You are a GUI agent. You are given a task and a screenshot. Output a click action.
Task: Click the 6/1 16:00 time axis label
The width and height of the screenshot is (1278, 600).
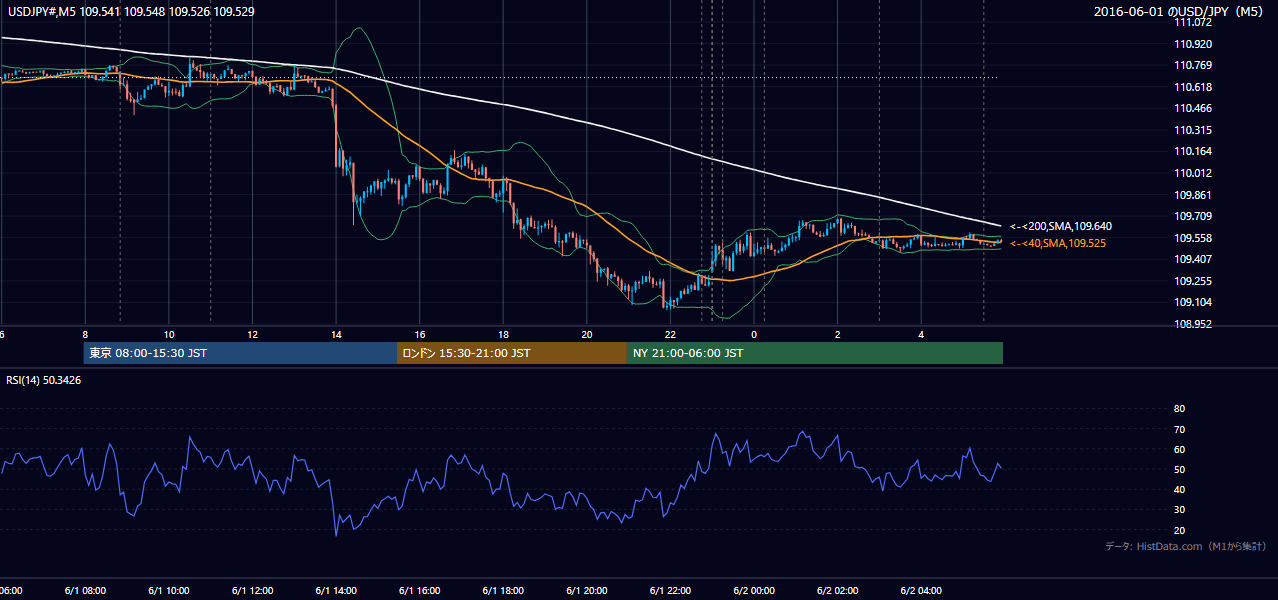pyautogui.click(x=420, y=591)
